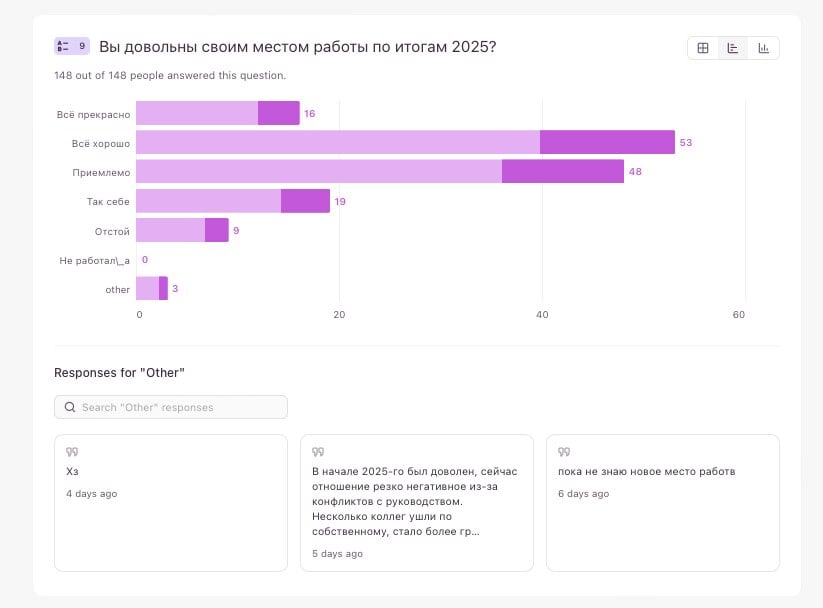Click the Responses for "Other" heading
This screenshot has height=608, width=823.
tap(119, 372)
